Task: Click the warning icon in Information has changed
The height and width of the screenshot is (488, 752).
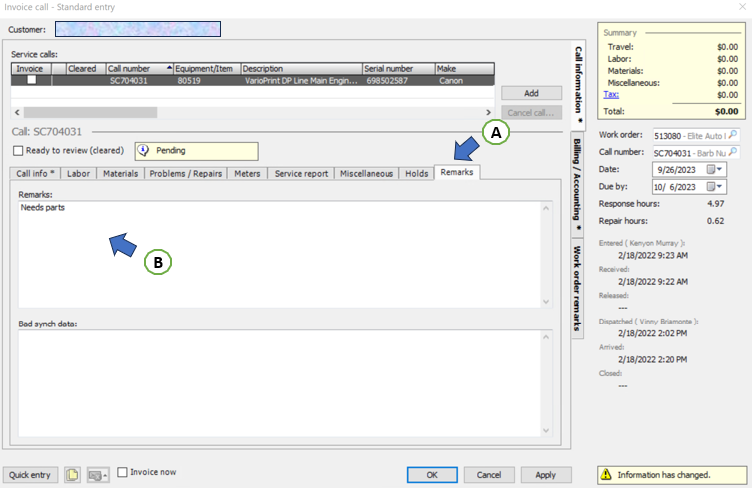Action: [606, 475]
